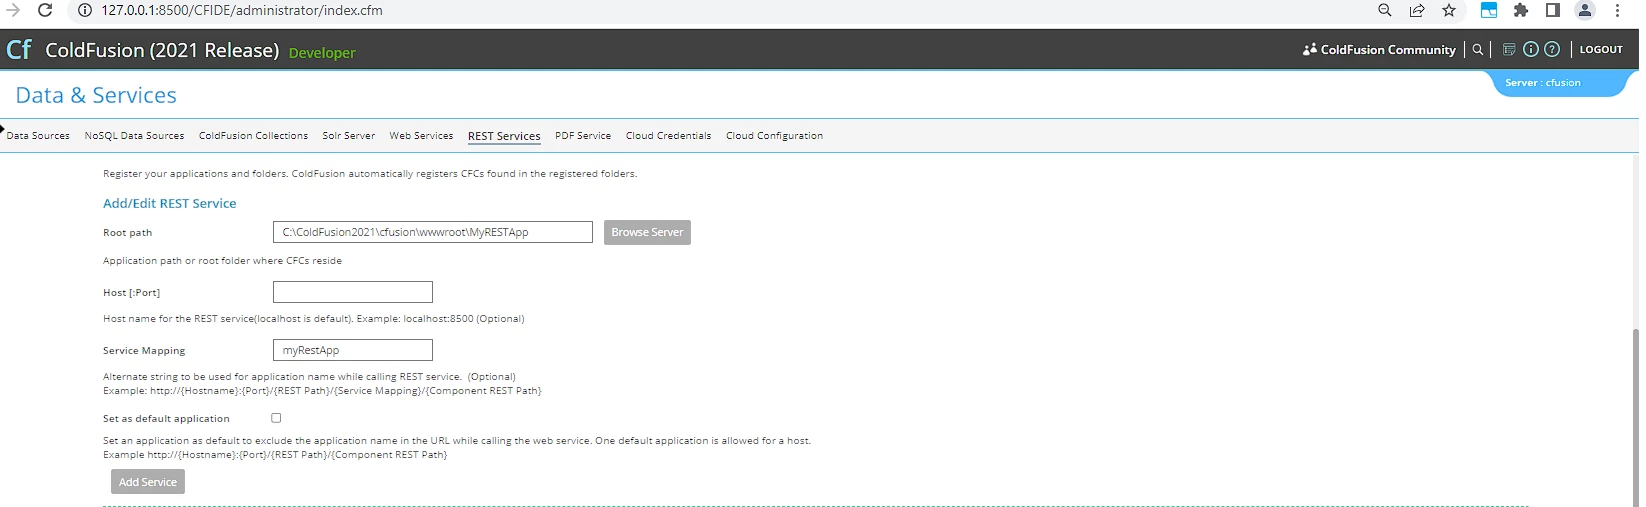Bookmark this page with the star icon
The image size is (1646, 507).
[1449, 10]
